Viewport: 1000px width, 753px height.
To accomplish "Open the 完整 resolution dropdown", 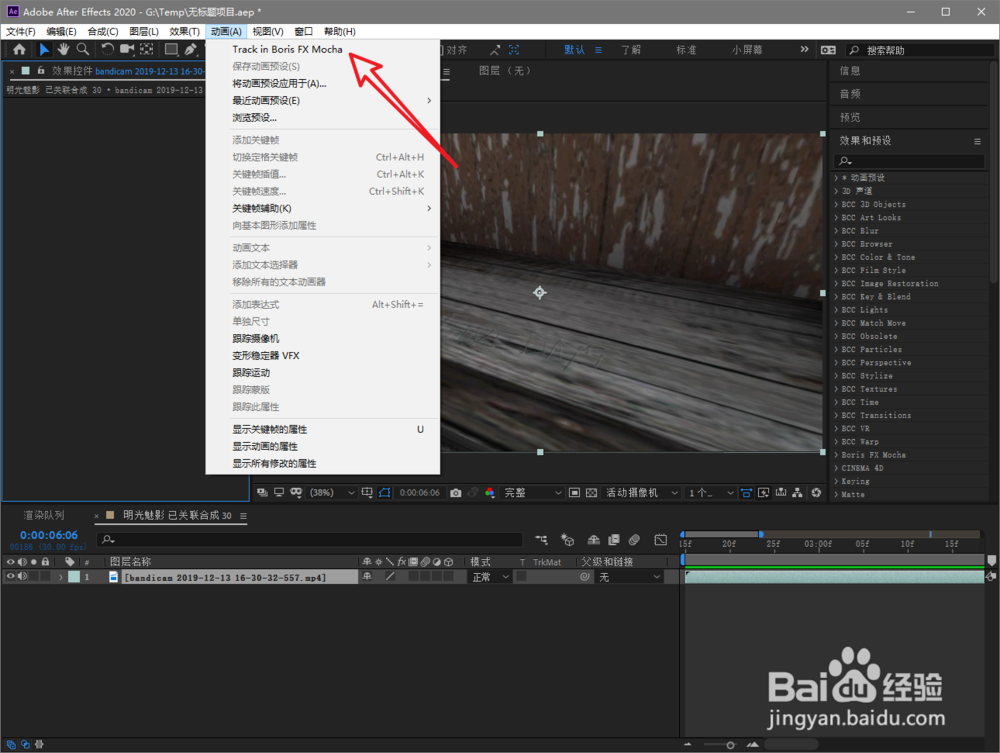I will [x=533, y=493].
